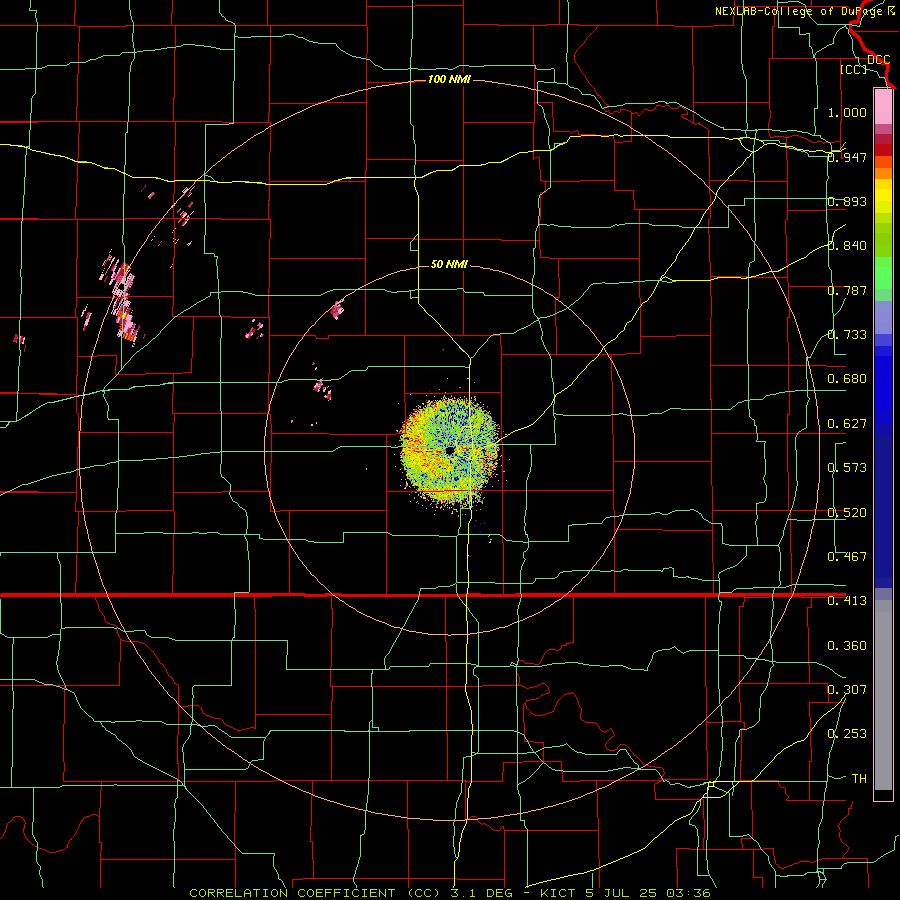The image size is (900, 900).
Task: Click the 0.307 color scale label
Action: pos(847,690)
